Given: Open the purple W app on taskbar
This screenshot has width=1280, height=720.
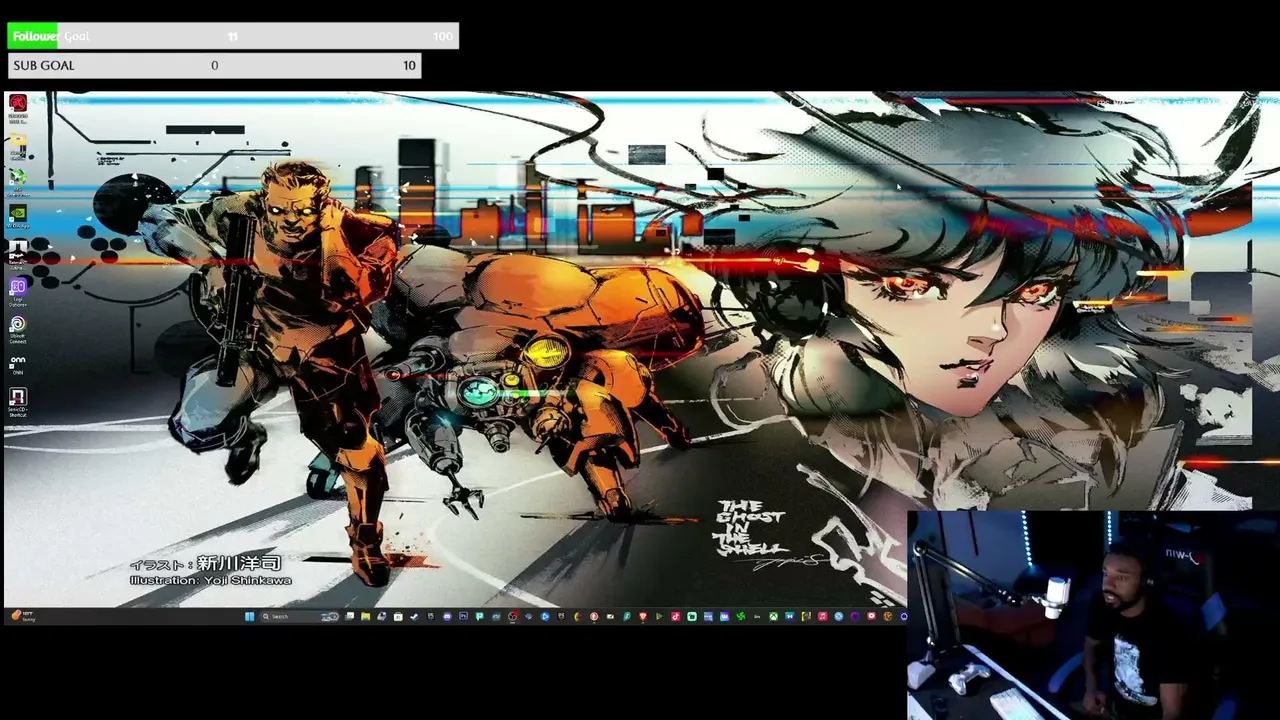Looking at the screenshot, I should click(724, 616).
